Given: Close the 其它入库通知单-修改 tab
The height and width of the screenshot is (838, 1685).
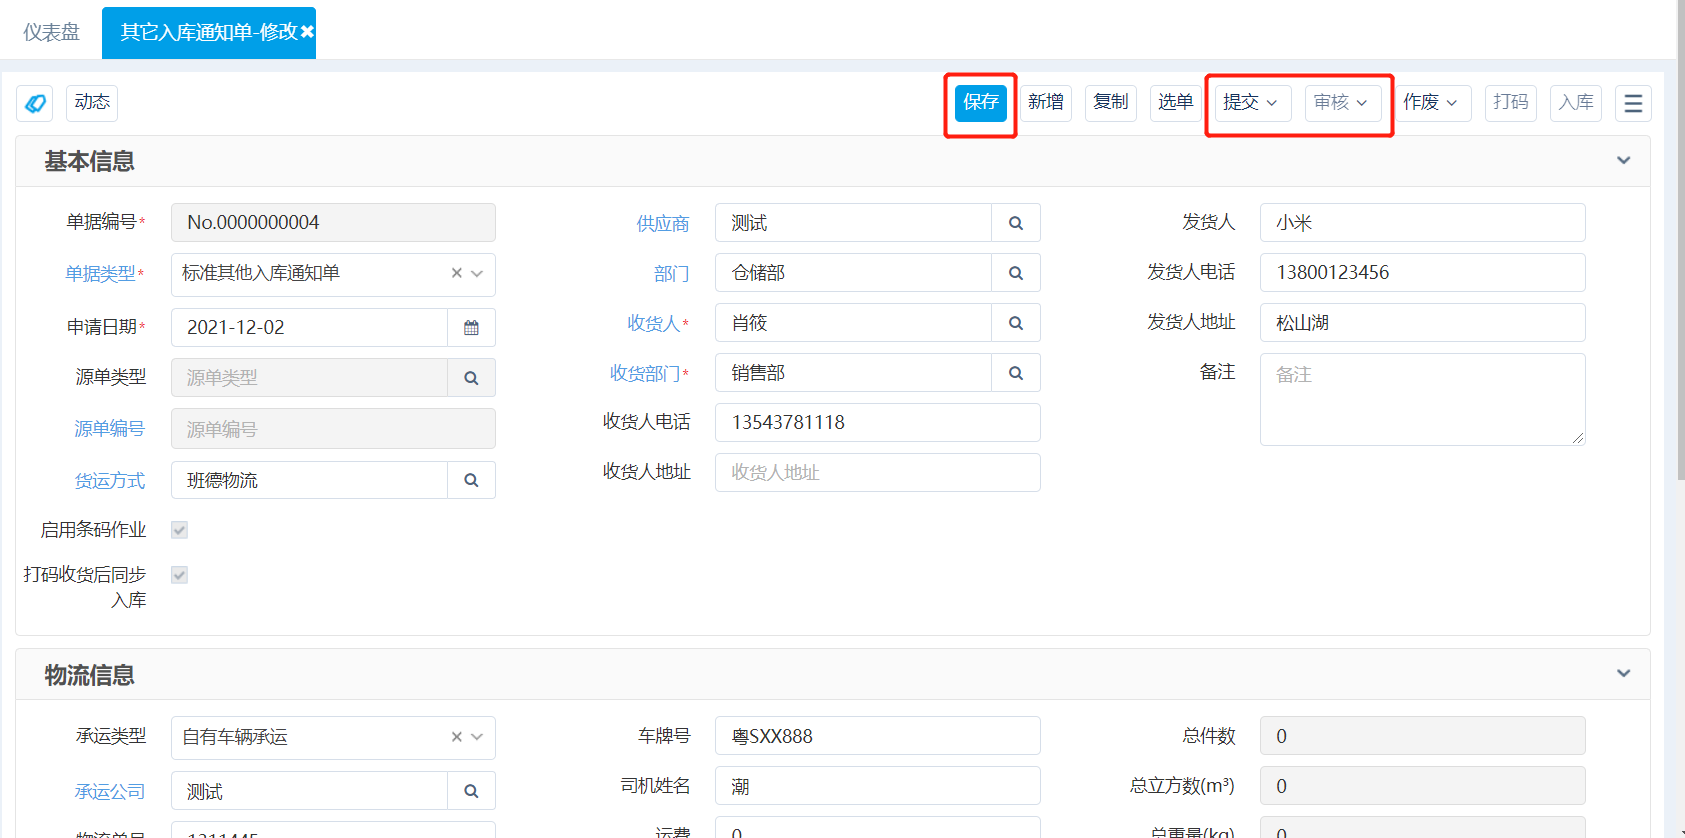Looking at the screenshot, I should coord(307,32).
